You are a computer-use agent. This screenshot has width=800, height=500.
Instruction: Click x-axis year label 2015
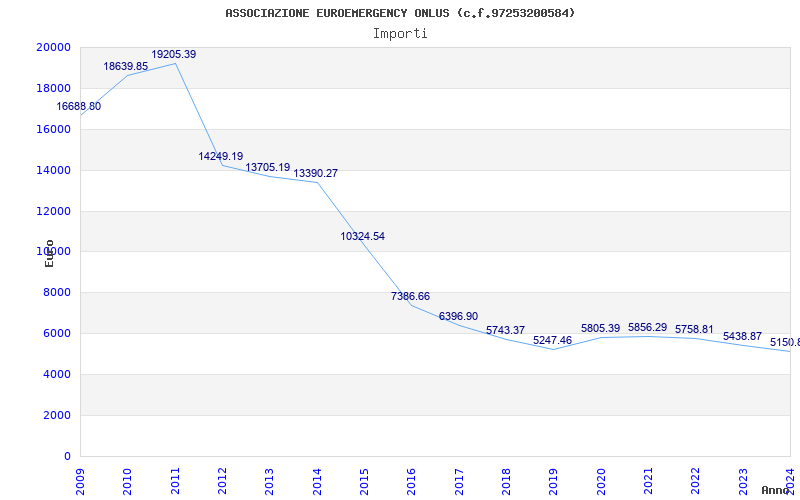click(364, 480)
